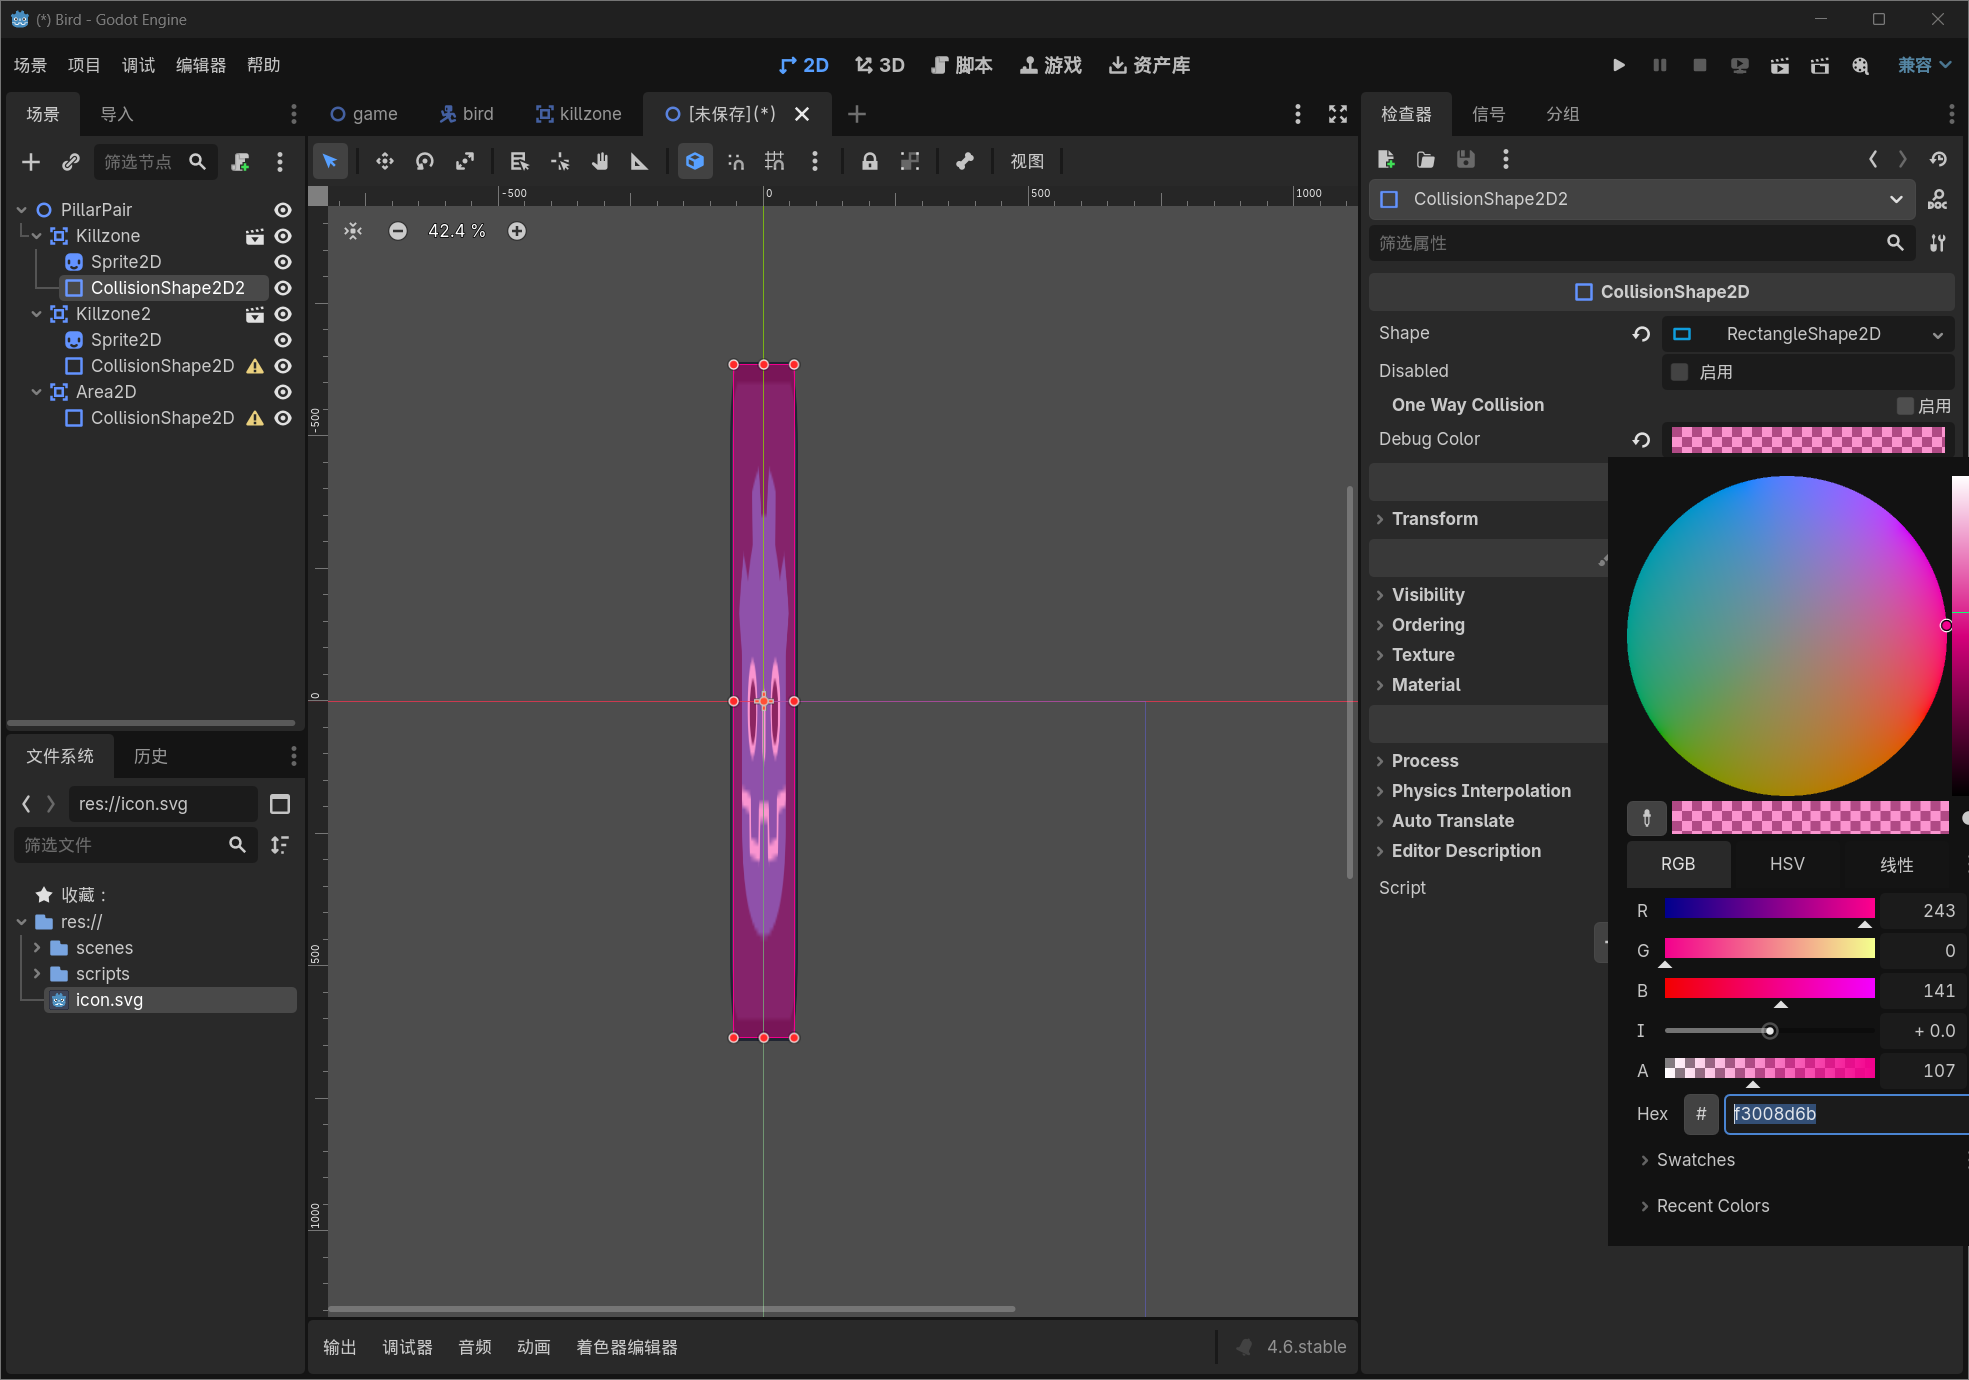Activate the Move Mode tool
This screenshot has width=1969, height=1380.
click(384, 161)
